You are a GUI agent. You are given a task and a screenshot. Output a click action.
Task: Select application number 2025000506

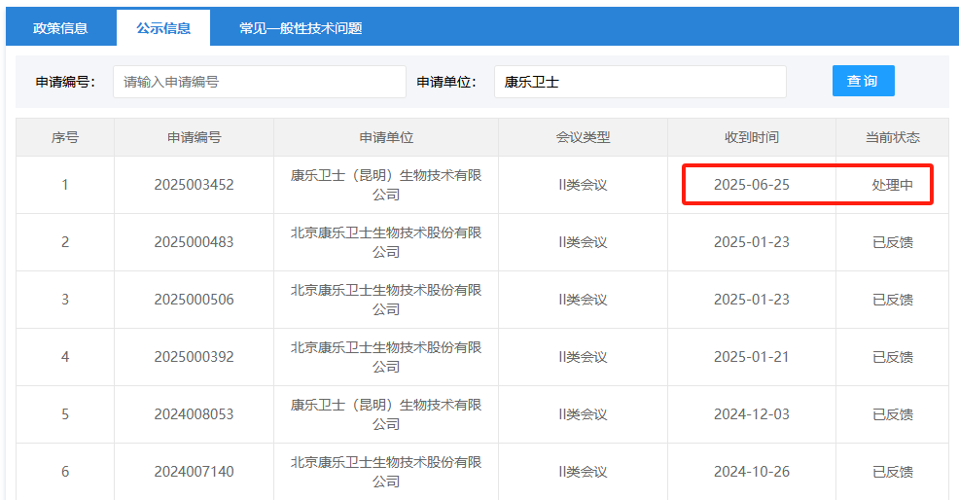(x=194, y=300)
